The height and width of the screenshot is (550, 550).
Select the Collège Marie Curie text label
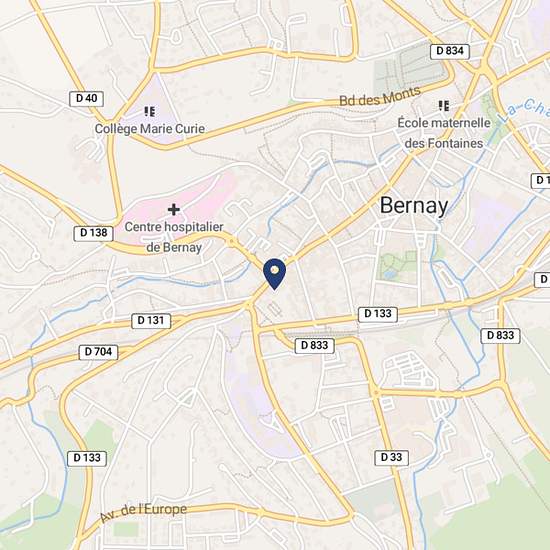pos(150,129)
